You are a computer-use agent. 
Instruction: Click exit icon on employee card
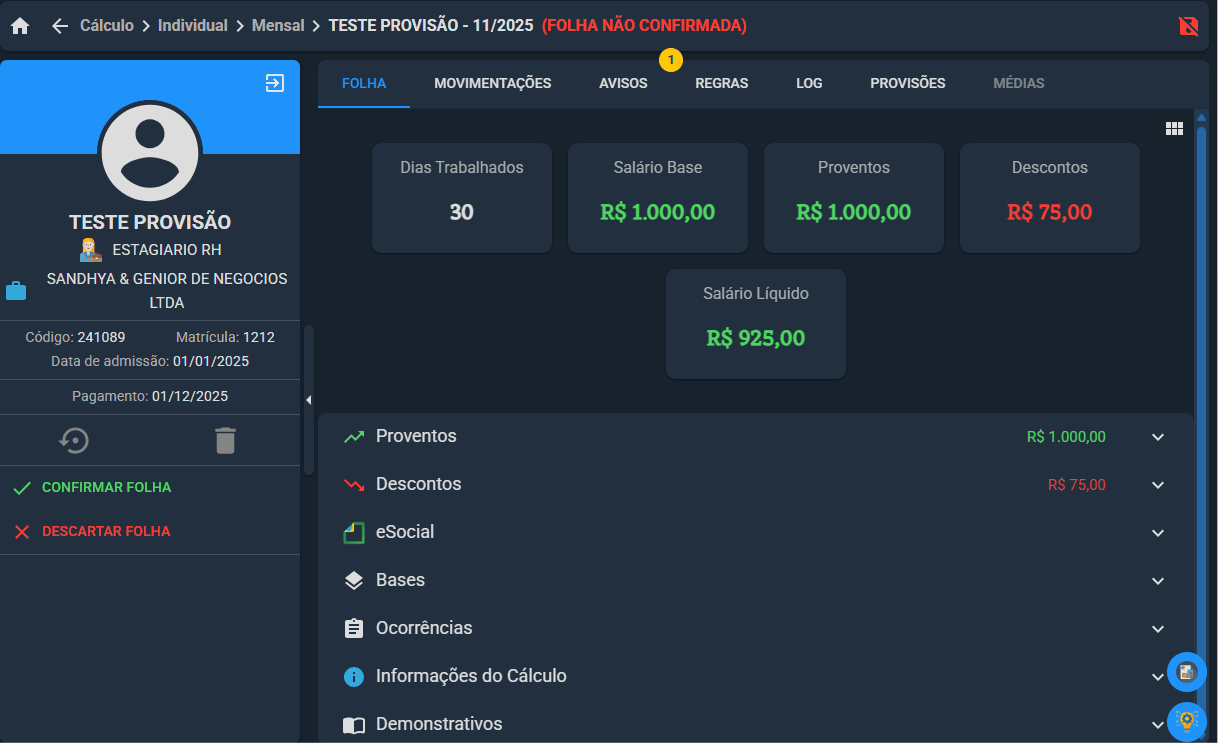click(275, 83)
